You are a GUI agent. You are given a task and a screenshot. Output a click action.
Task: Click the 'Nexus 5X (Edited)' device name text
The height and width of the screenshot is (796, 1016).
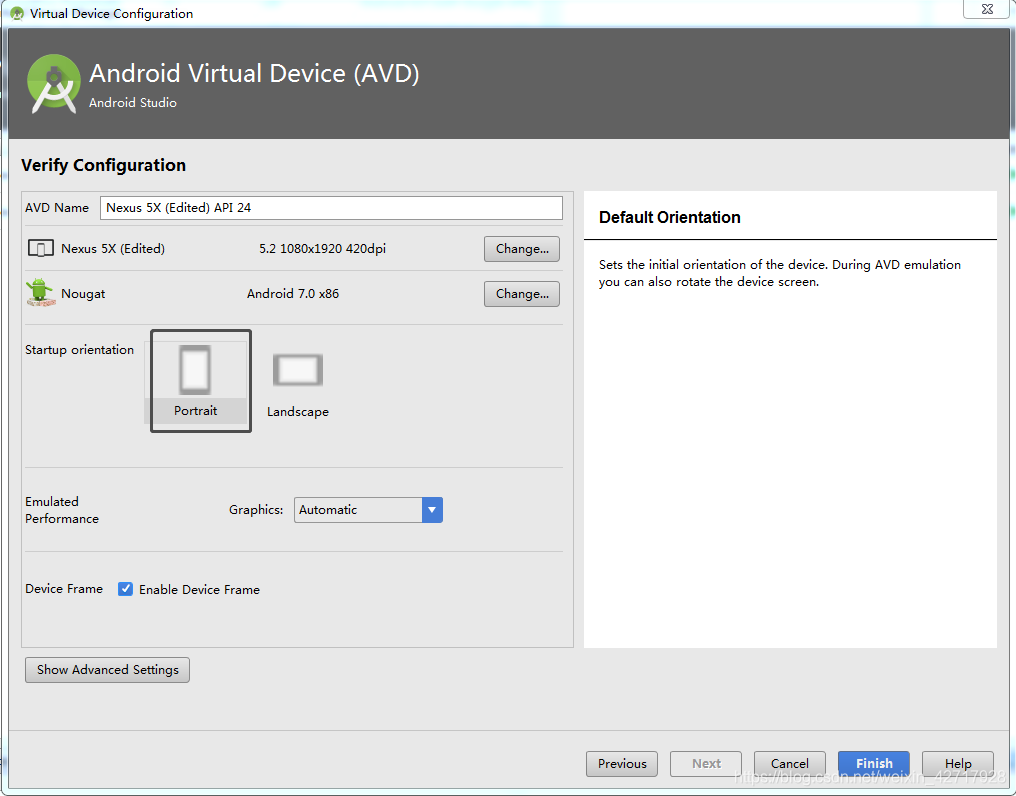coord(113,248)
